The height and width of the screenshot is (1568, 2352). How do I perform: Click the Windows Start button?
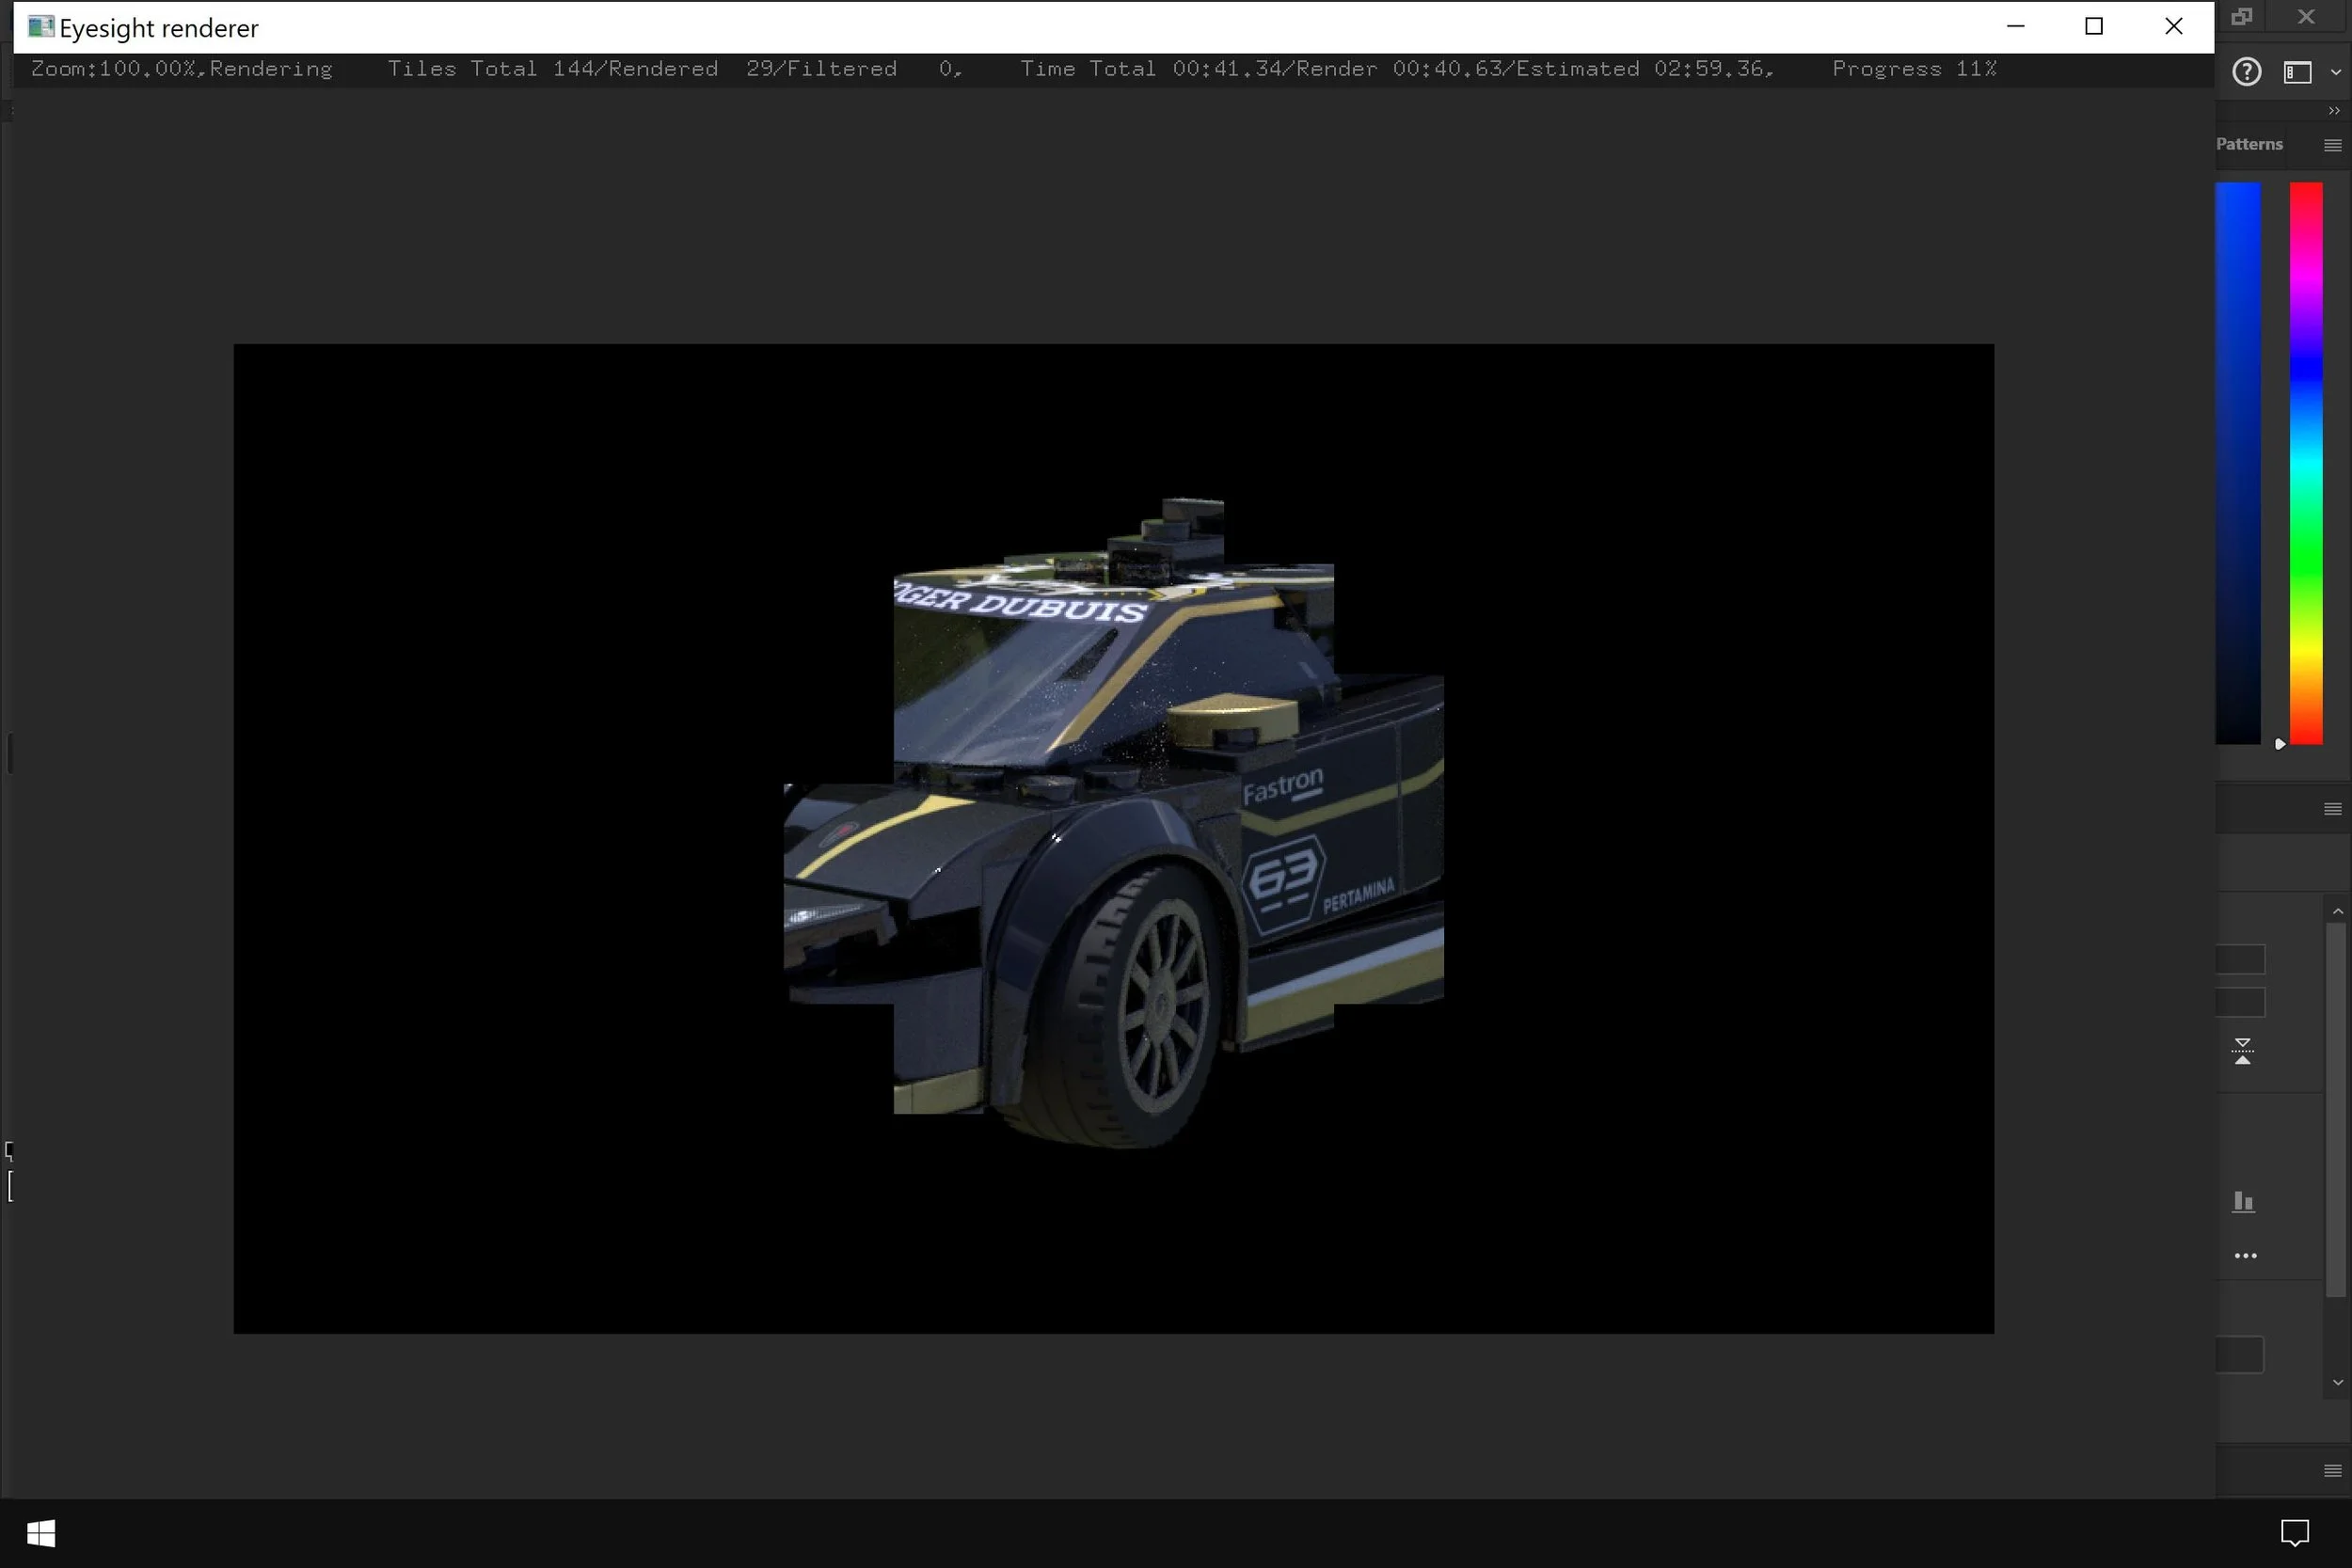click(41, 1533)
